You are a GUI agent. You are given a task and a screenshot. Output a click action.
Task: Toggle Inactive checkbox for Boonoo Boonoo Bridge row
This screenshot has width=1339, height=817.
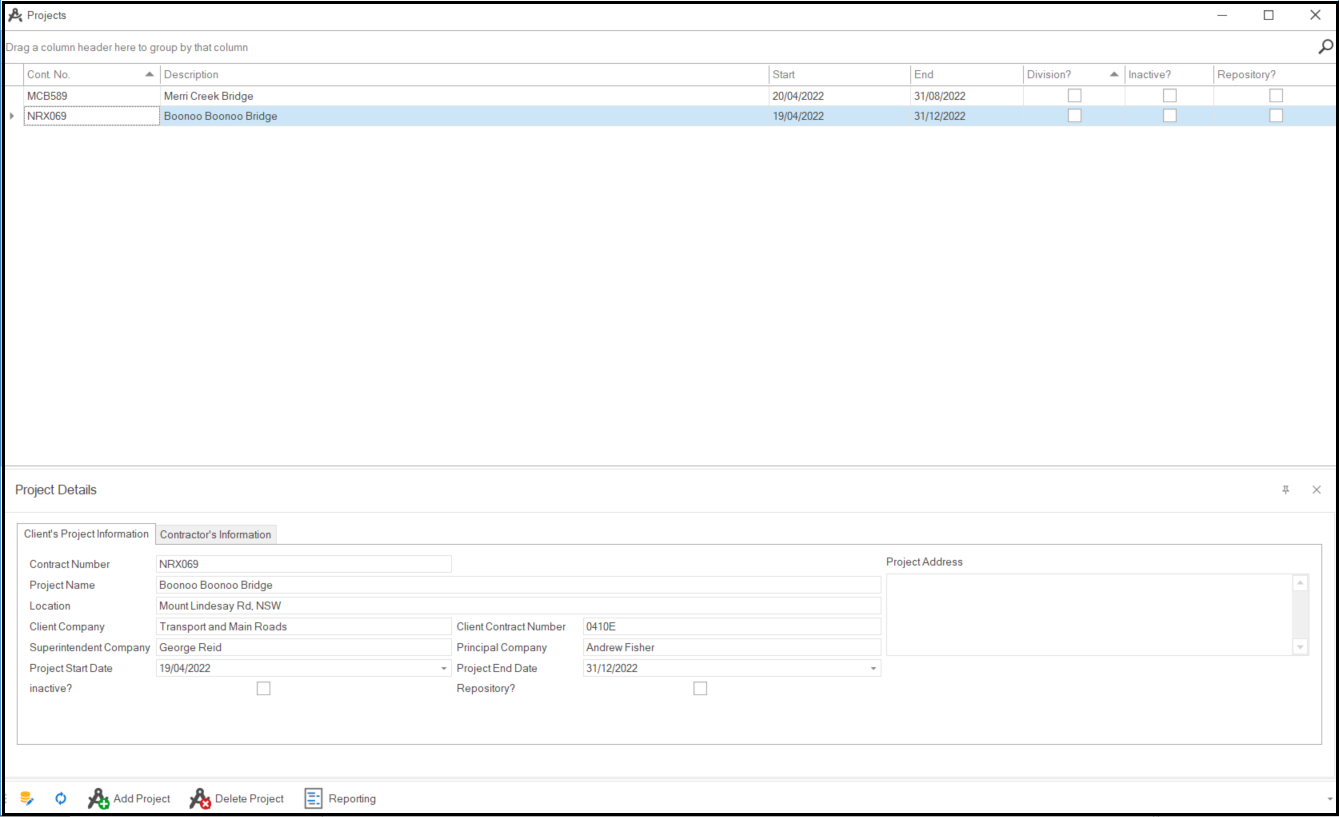[1169, 116]
